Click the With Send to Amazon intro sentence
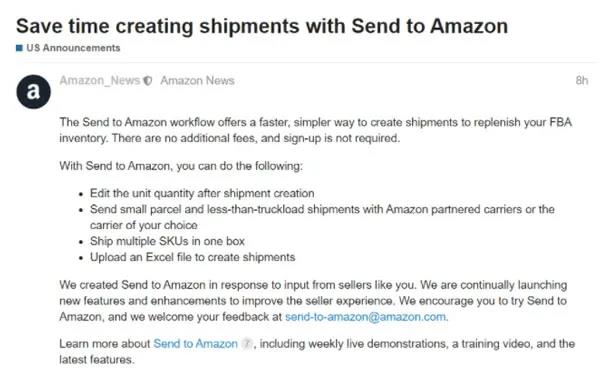Screen dimensions: 600x381 181,166
